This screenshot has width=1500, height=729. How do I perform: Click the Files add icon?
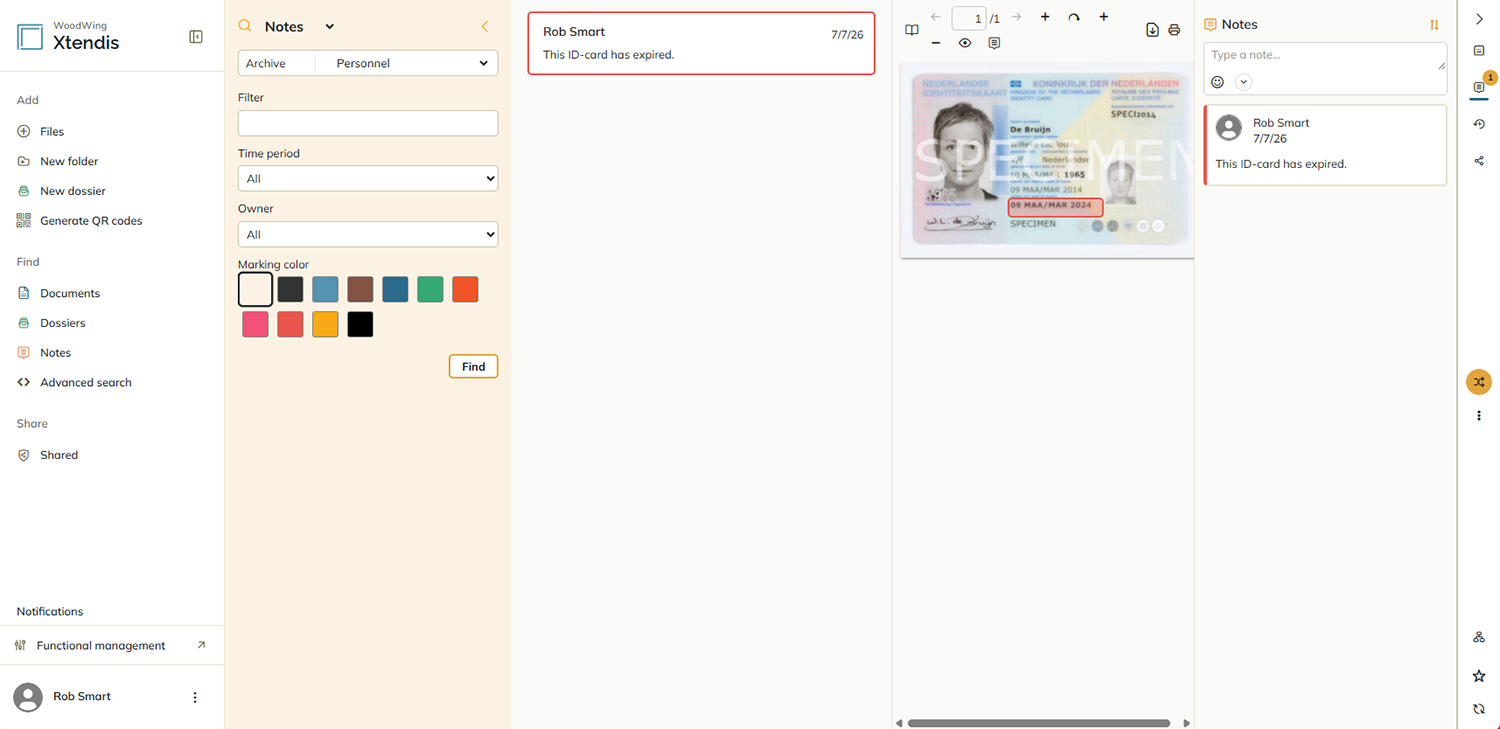(24, 131)
